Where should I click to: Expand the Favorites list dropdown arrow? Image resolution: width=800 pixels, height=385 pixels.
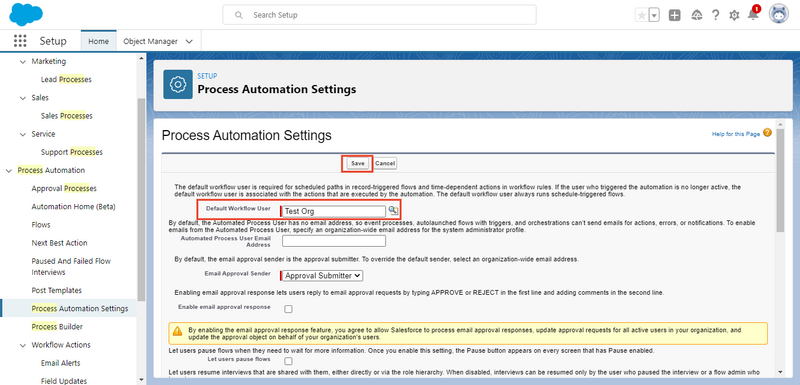tap(654, 15)
